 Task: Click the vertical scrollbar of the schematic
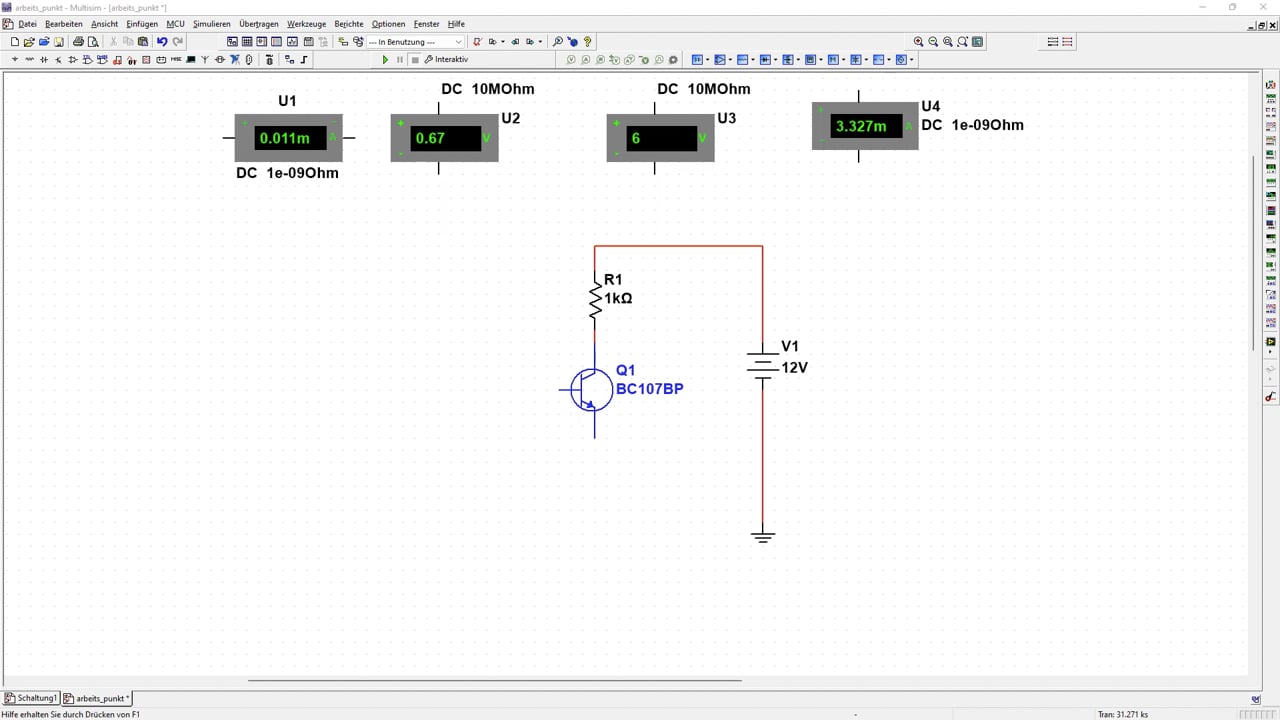(x=1254, y=252)
